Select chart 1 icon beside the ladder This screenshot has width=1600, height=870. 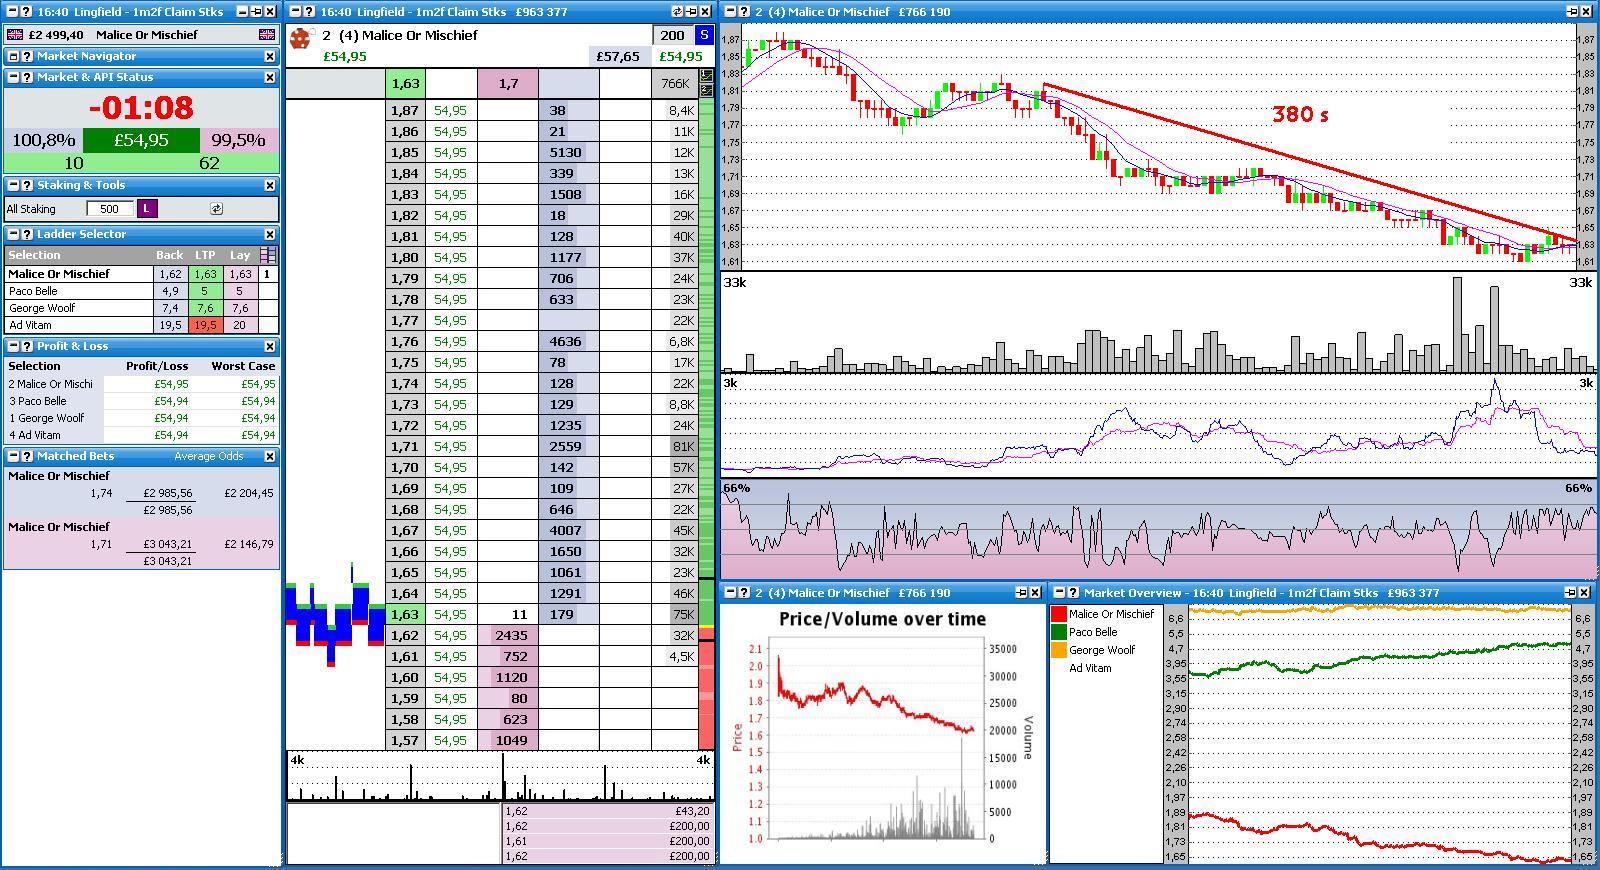click(x=706, y=76)
